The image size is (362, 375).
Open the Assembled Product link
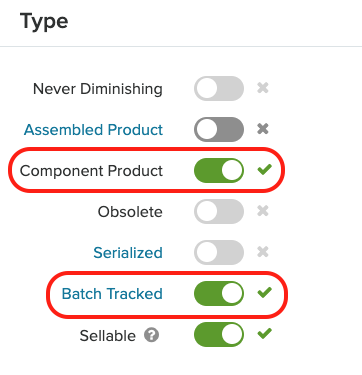[x=93, y=130]
